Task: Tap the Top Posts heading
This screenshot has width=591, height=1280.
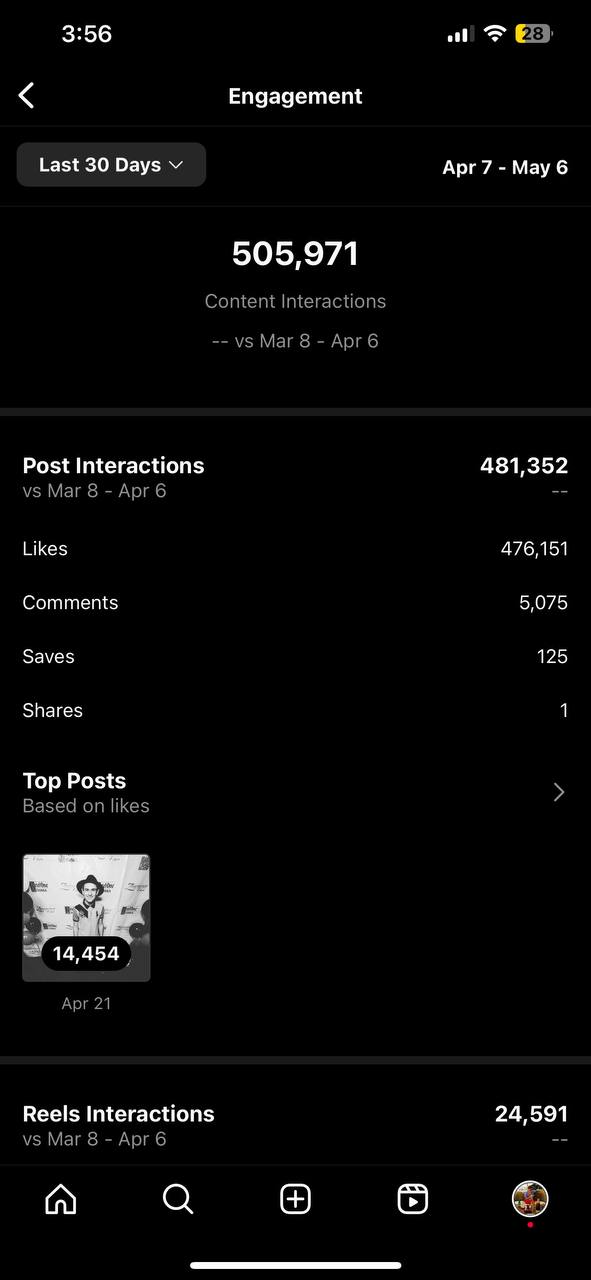Action: pos(75,781)
